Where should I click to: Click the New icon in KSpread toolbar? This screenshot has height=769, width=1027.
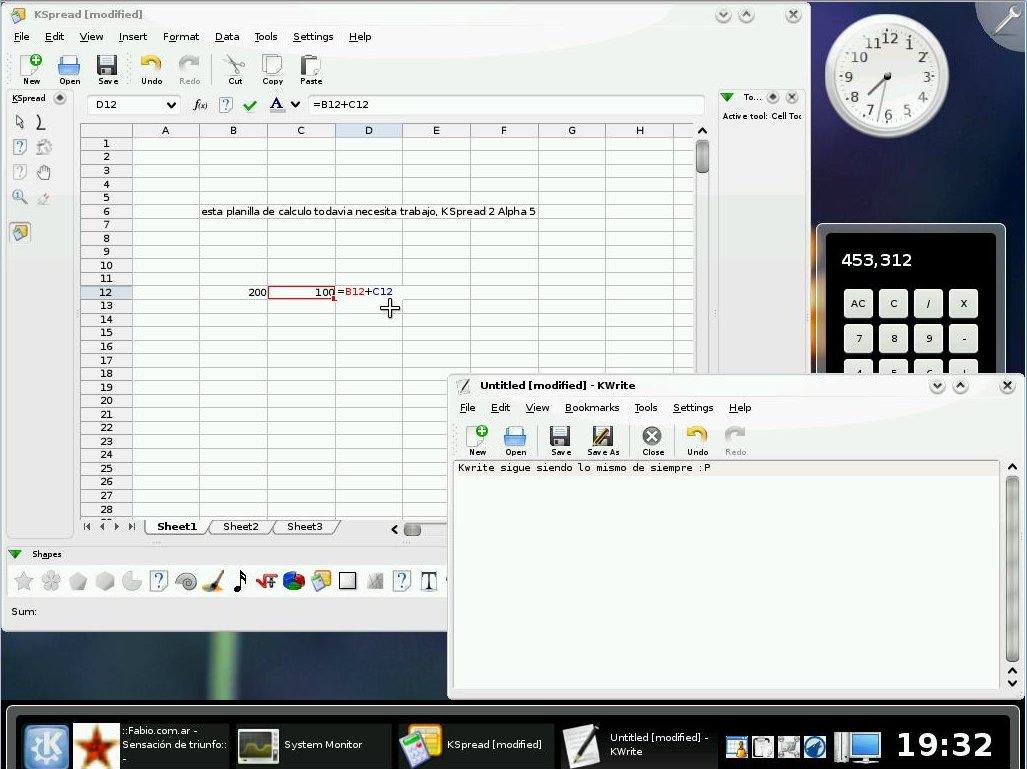(31, 69)
